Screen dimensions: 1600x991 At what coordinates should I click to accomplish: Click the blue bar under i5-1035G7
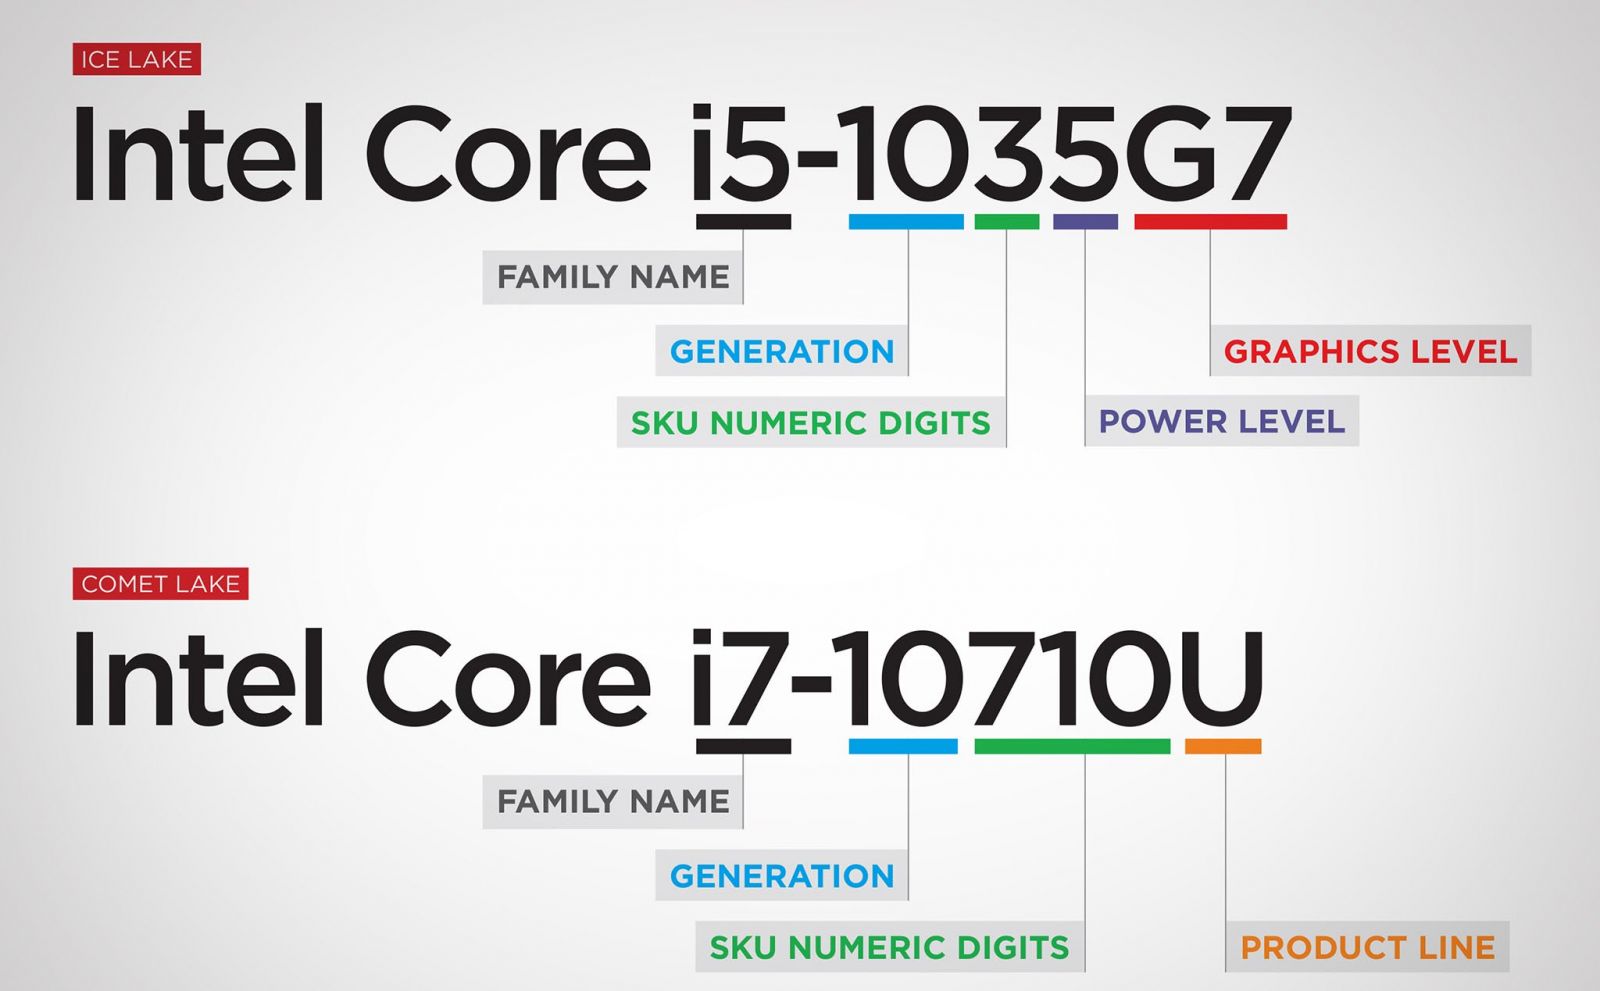pos(906,222)
